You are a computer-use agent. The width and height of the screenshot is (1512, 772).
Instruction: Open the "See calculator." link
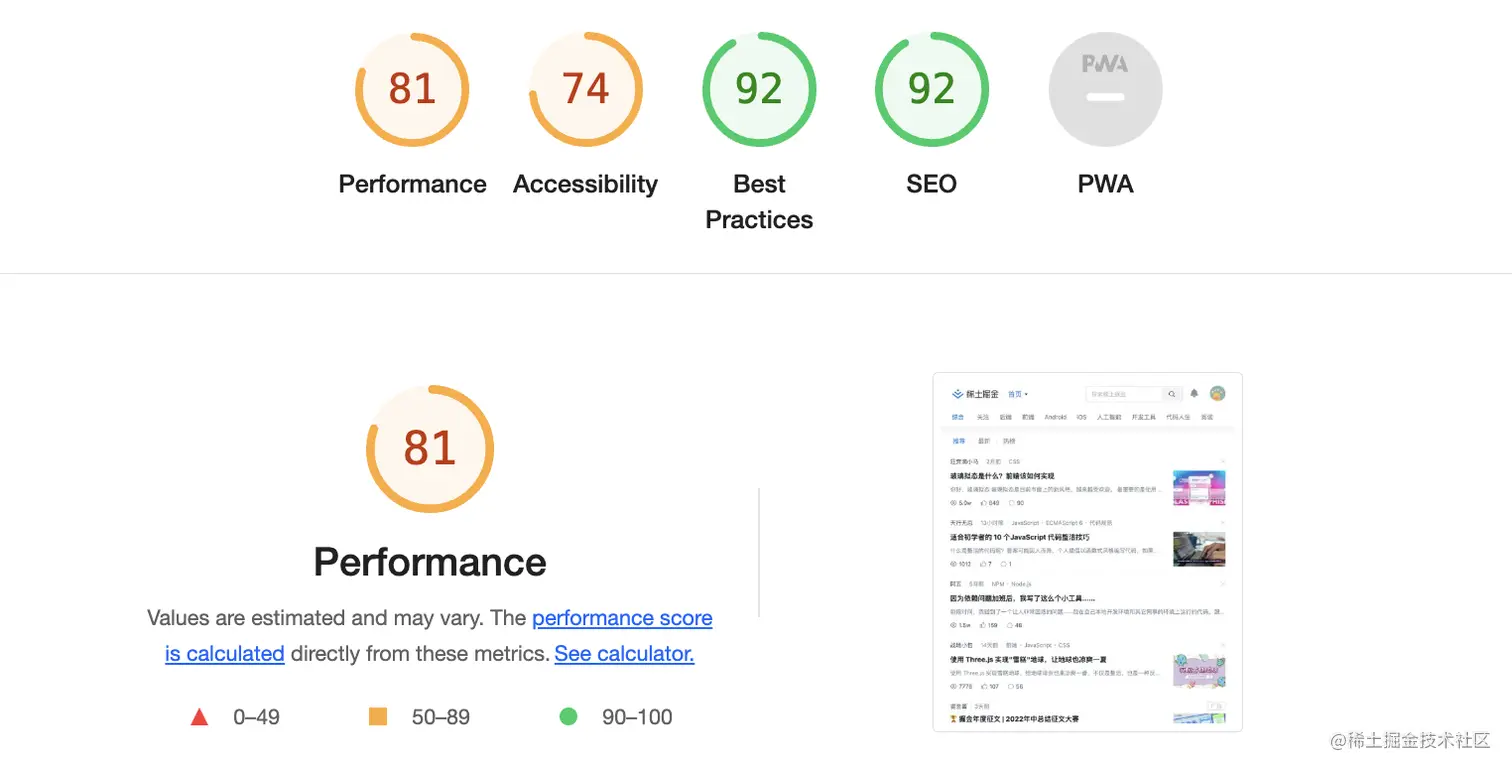[624, 654]
